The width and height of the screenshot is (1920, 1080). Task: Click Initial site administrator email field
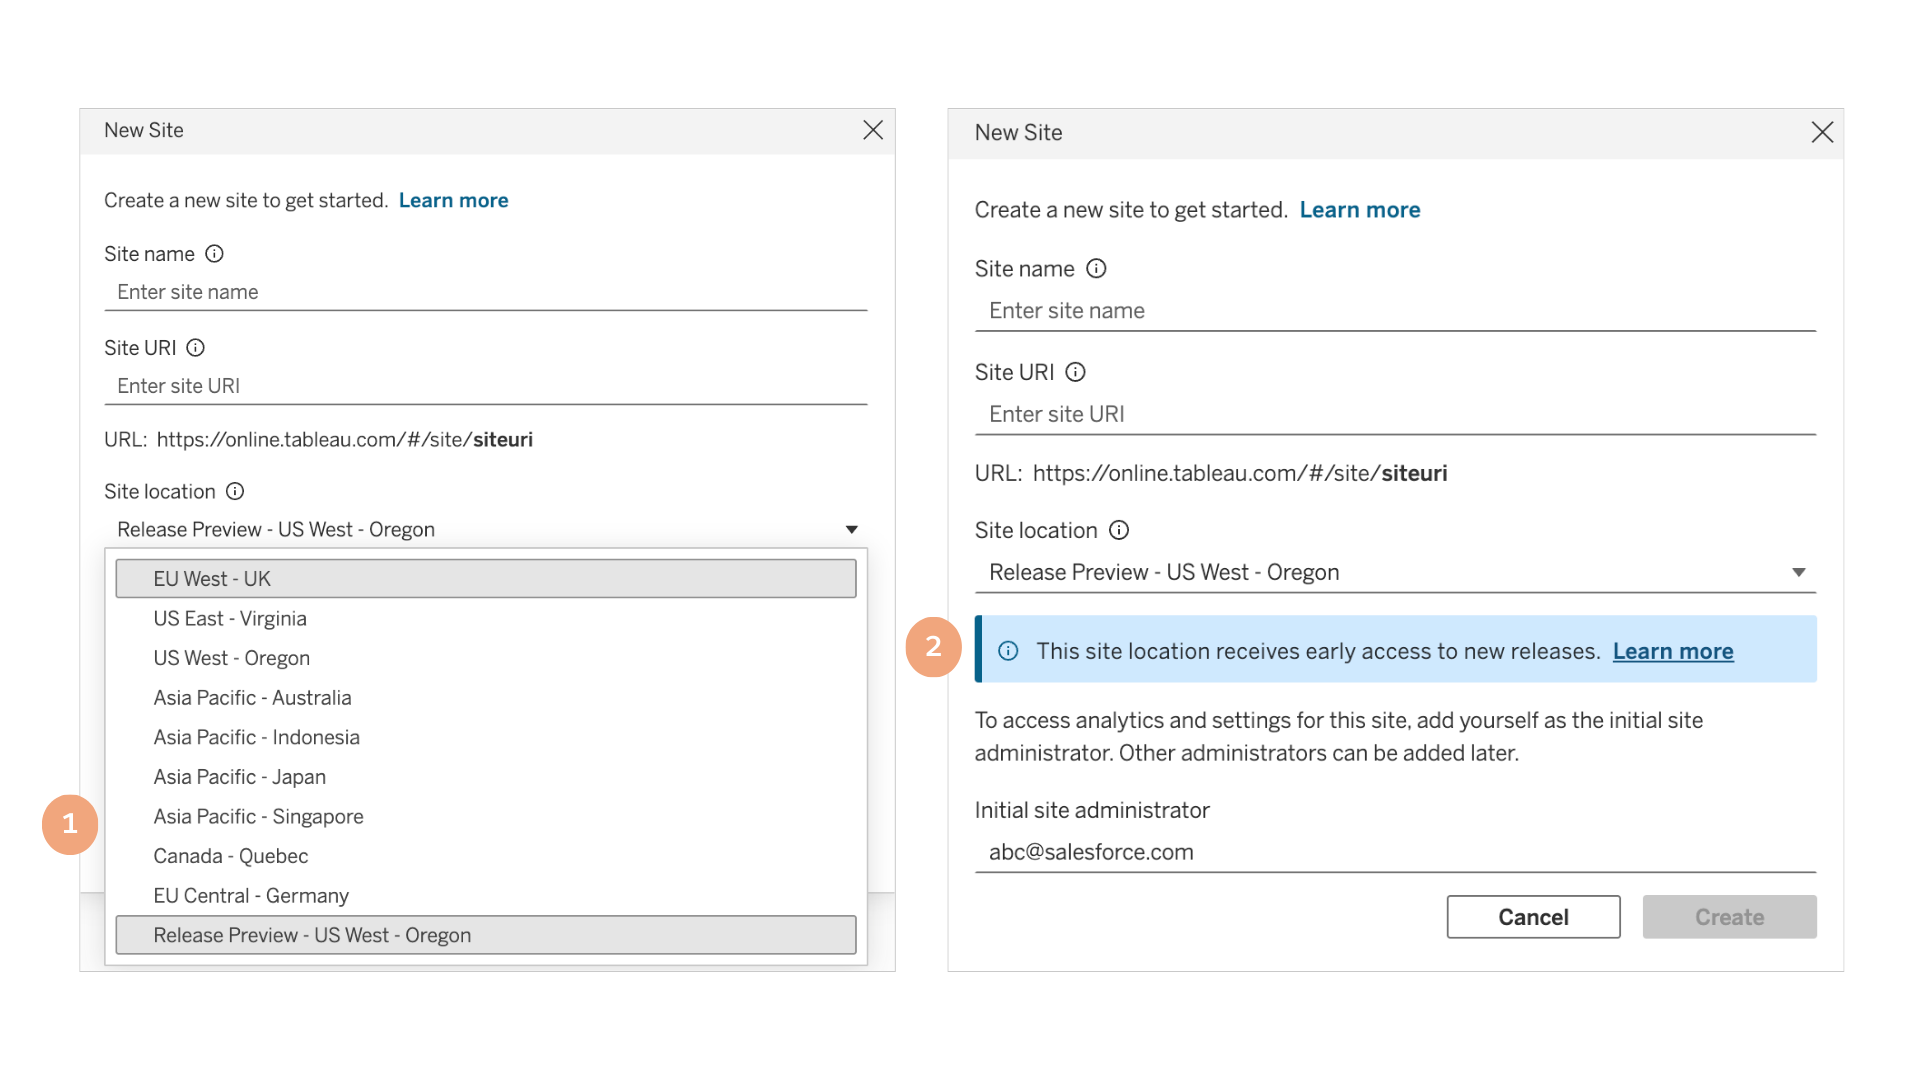click(1394, 852)
